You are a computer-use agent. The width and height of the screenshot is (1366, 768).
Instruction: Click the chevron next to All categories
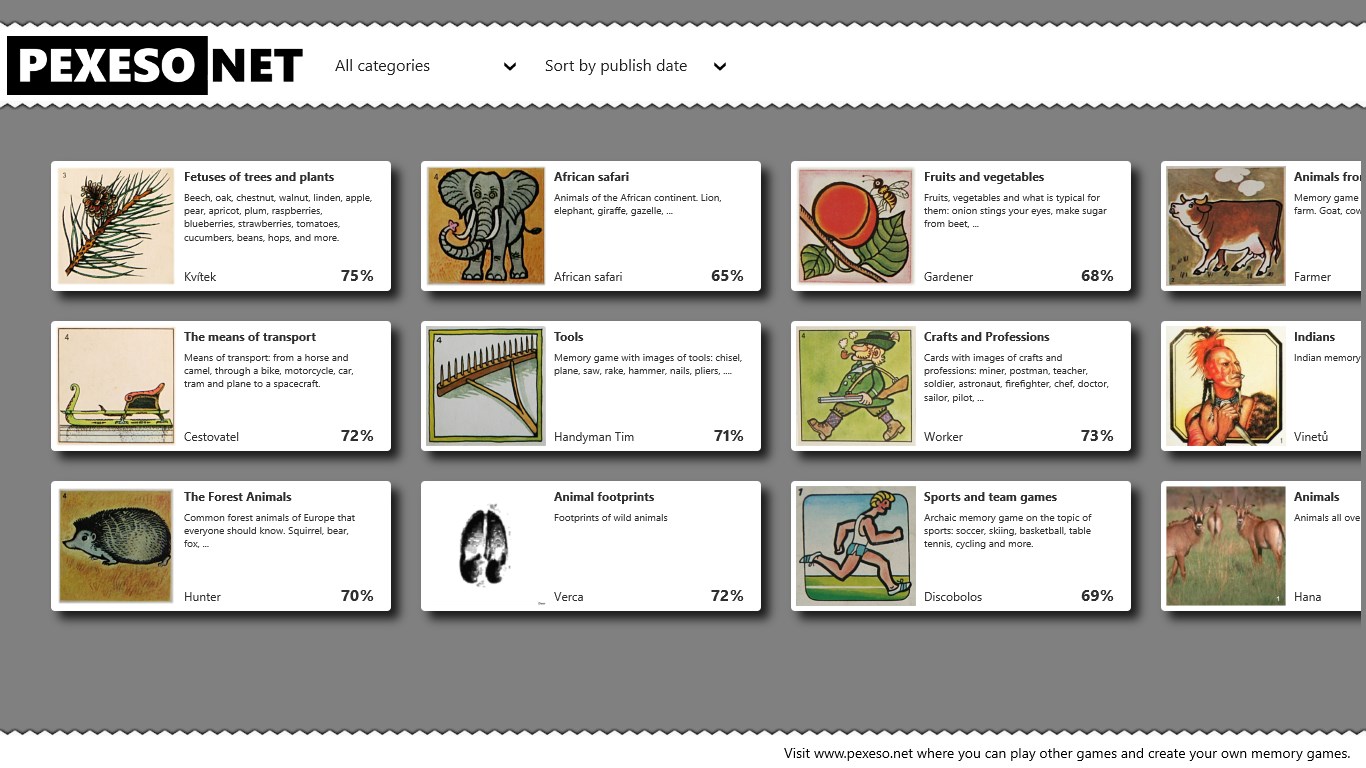[x=510, y=67]
